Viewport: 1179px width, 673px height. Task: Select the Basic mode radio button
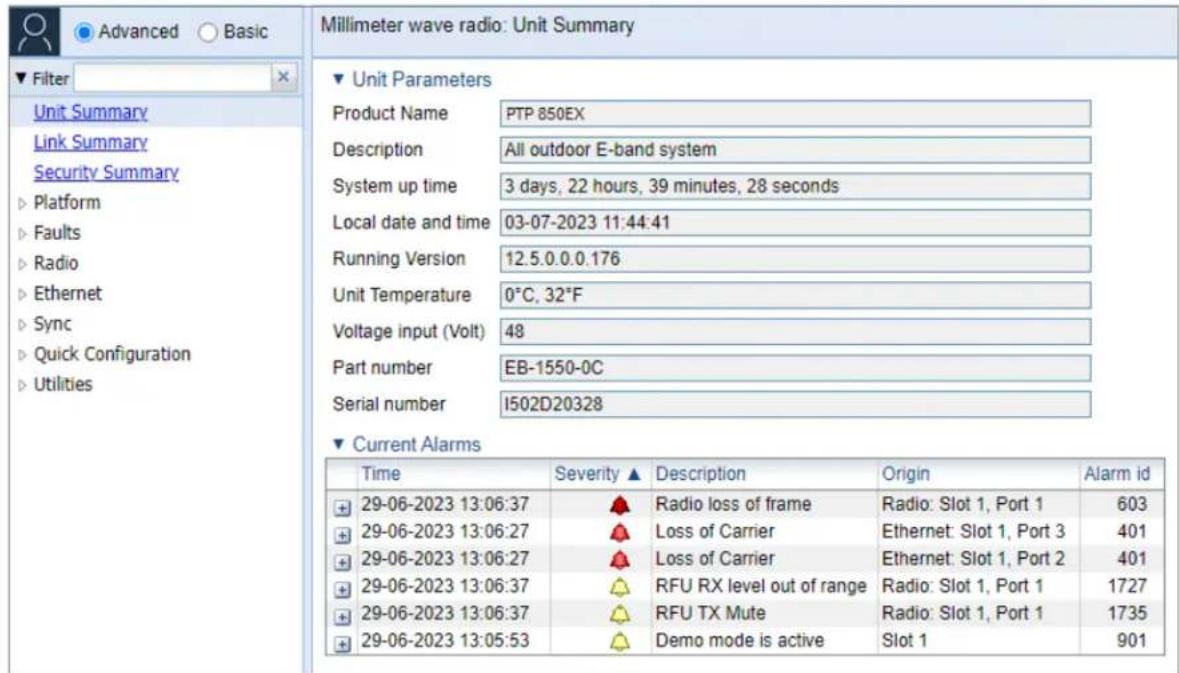[208, 32]
